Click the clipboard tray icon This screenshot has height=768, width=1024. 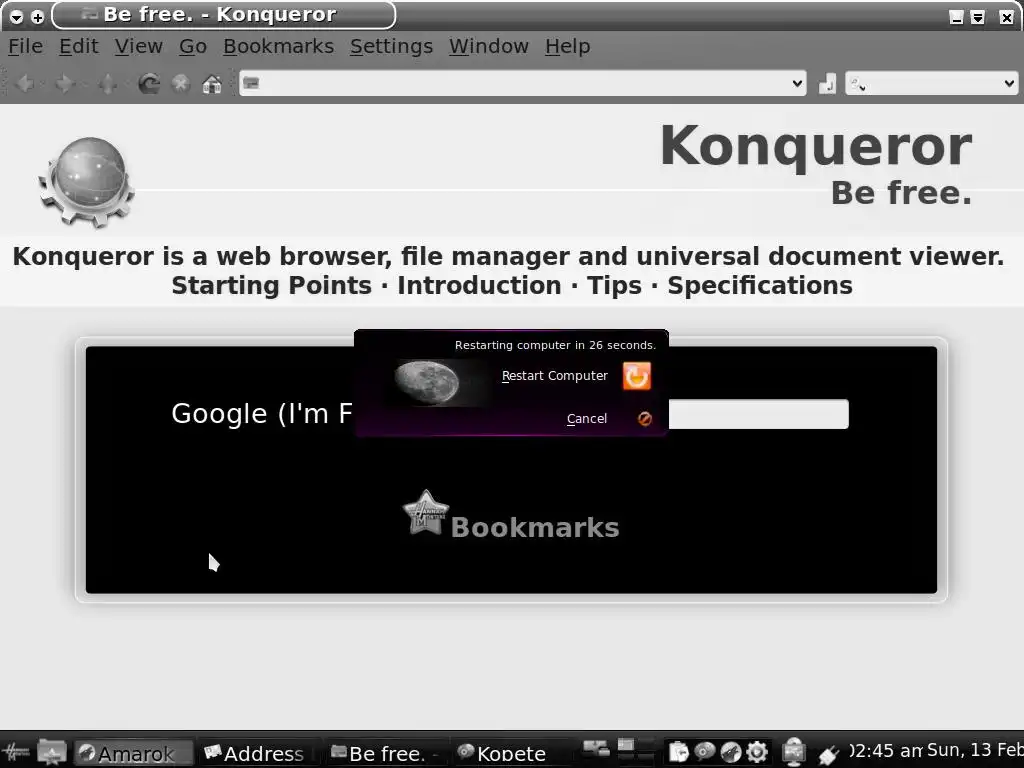coord(679,752)
